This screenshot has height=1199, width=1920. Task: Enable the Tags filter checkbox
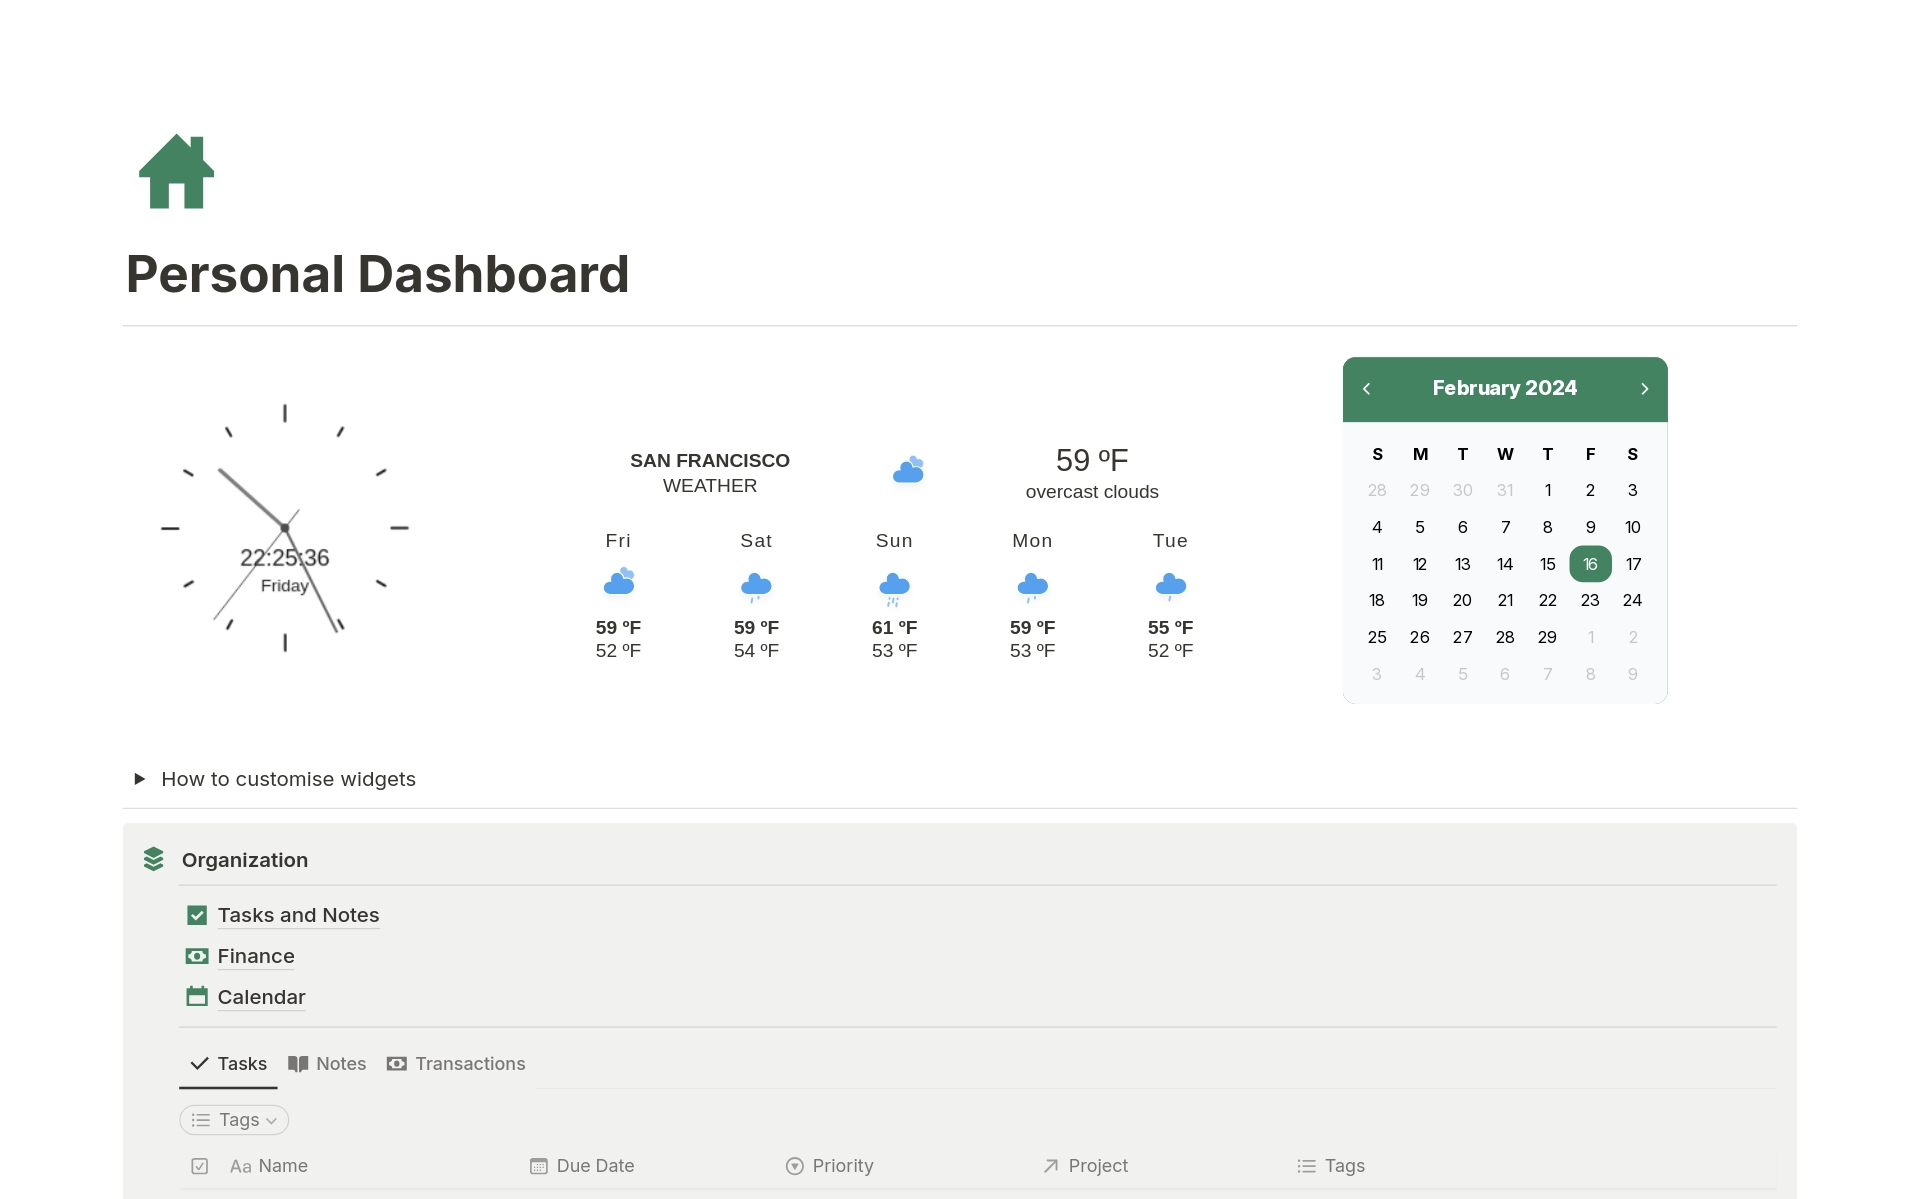(232, 1119)
